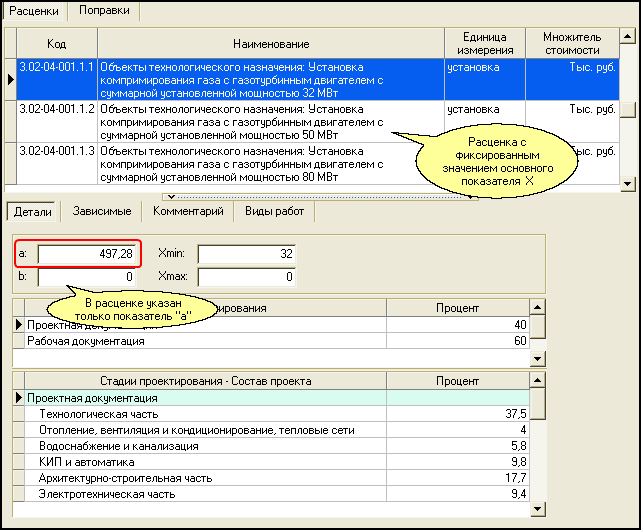Switch to the Виды работ tab
This screenshot has width=641, height=530.
pyautogui.click(x=274, y=211)
